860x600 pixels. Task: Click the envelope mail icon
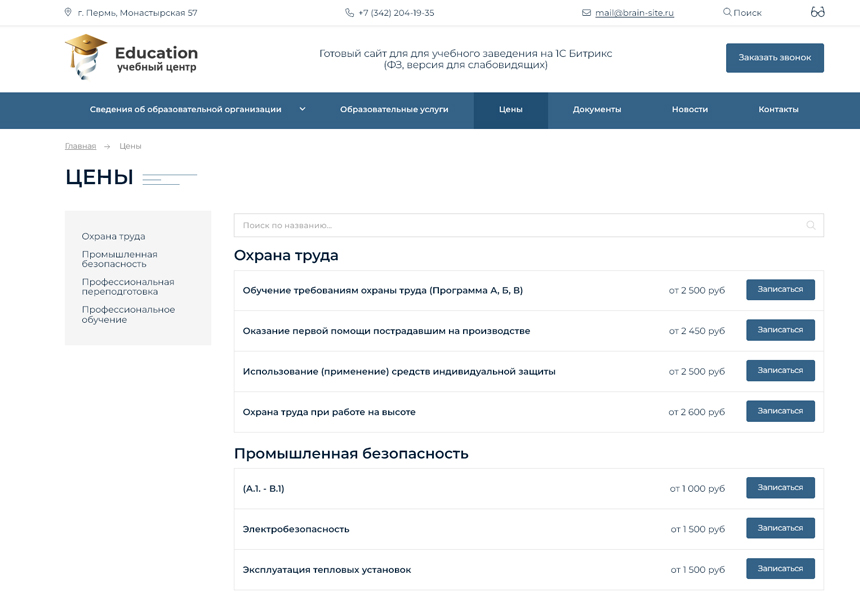(x=586, y=13)
